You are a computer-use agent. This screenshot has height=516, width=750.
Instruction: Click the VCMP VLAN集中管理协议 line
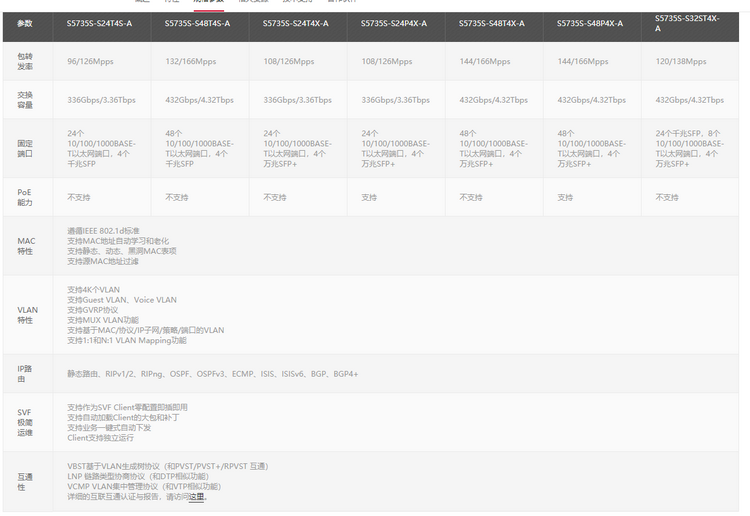(x=144, y=487)
